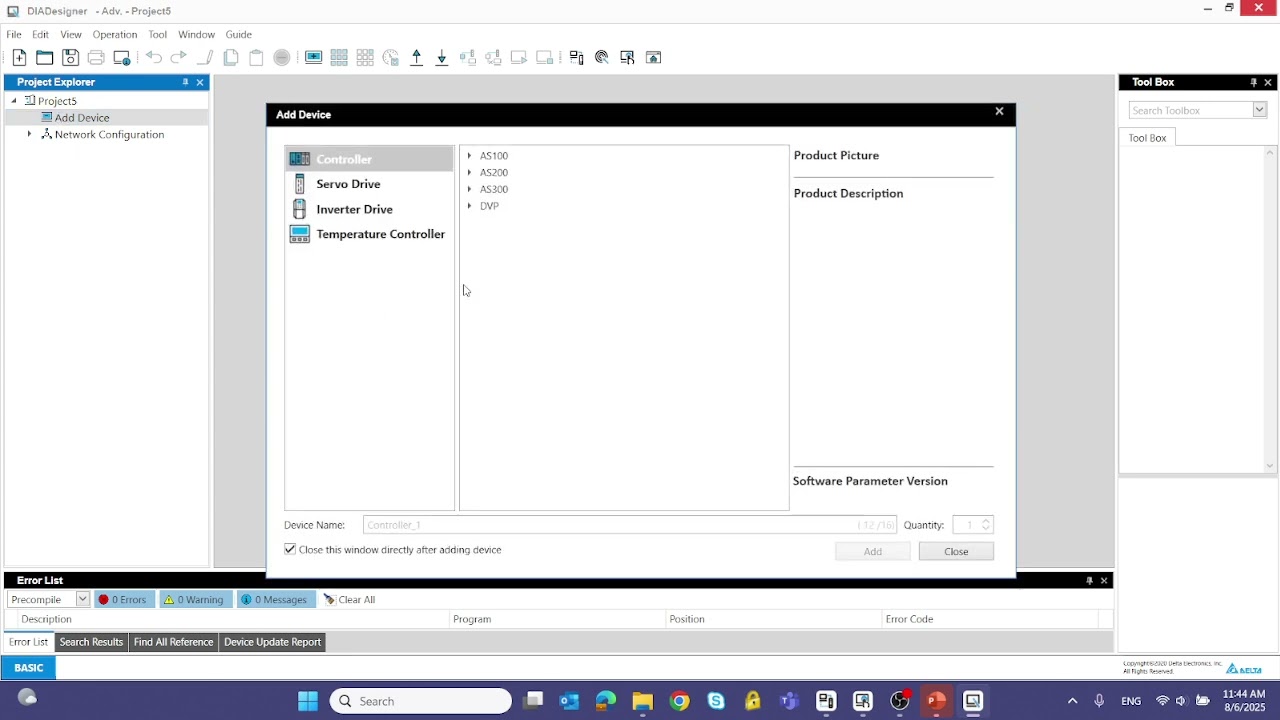
Task: Close the Project Explorer panel
Action: [200, 82]
